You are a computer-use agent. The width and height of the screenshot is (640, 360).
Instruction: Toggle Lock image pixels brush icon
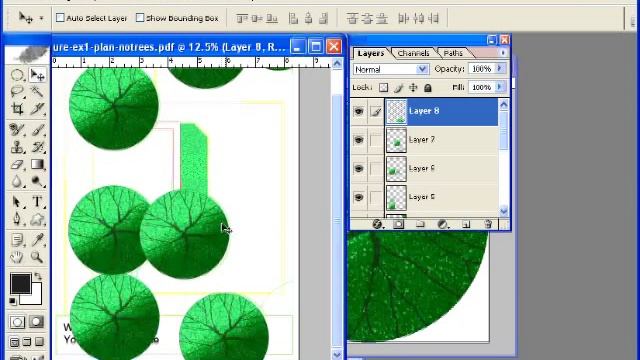(x=398, y=88)
